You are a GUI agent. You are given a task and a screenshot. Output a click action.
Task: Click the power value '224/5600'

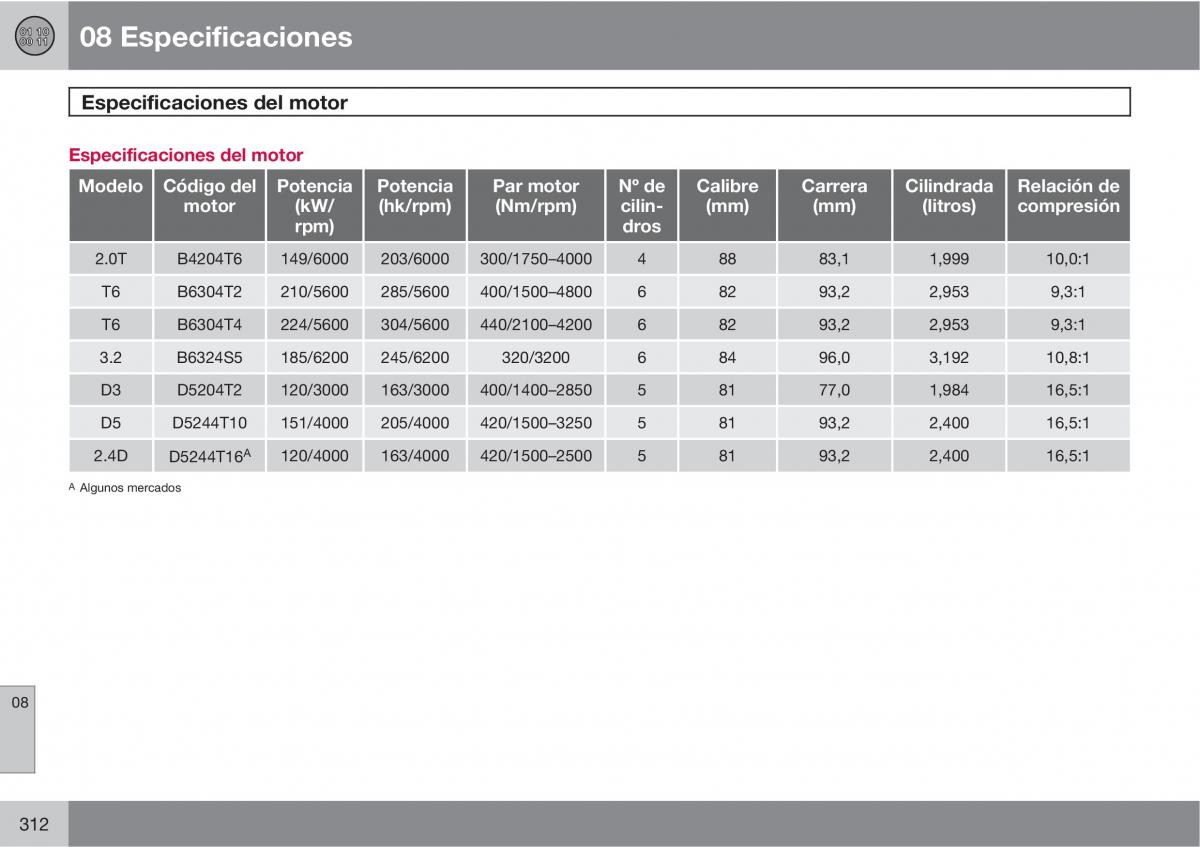click(314, 325)
